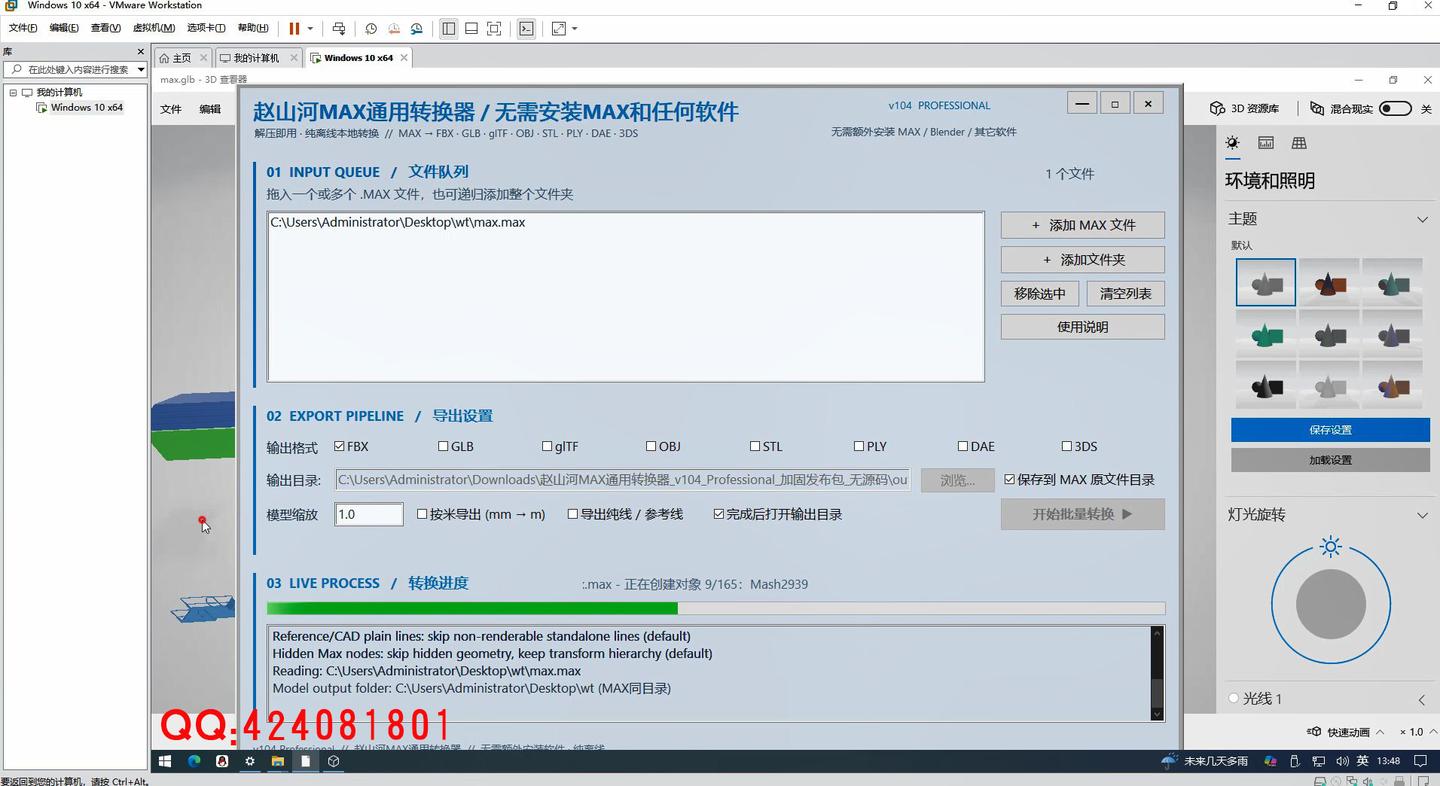Open the Windows Start menu
Image resolution: width=1440 pixels, height=786 pixels.
click(x=165, y=761)
